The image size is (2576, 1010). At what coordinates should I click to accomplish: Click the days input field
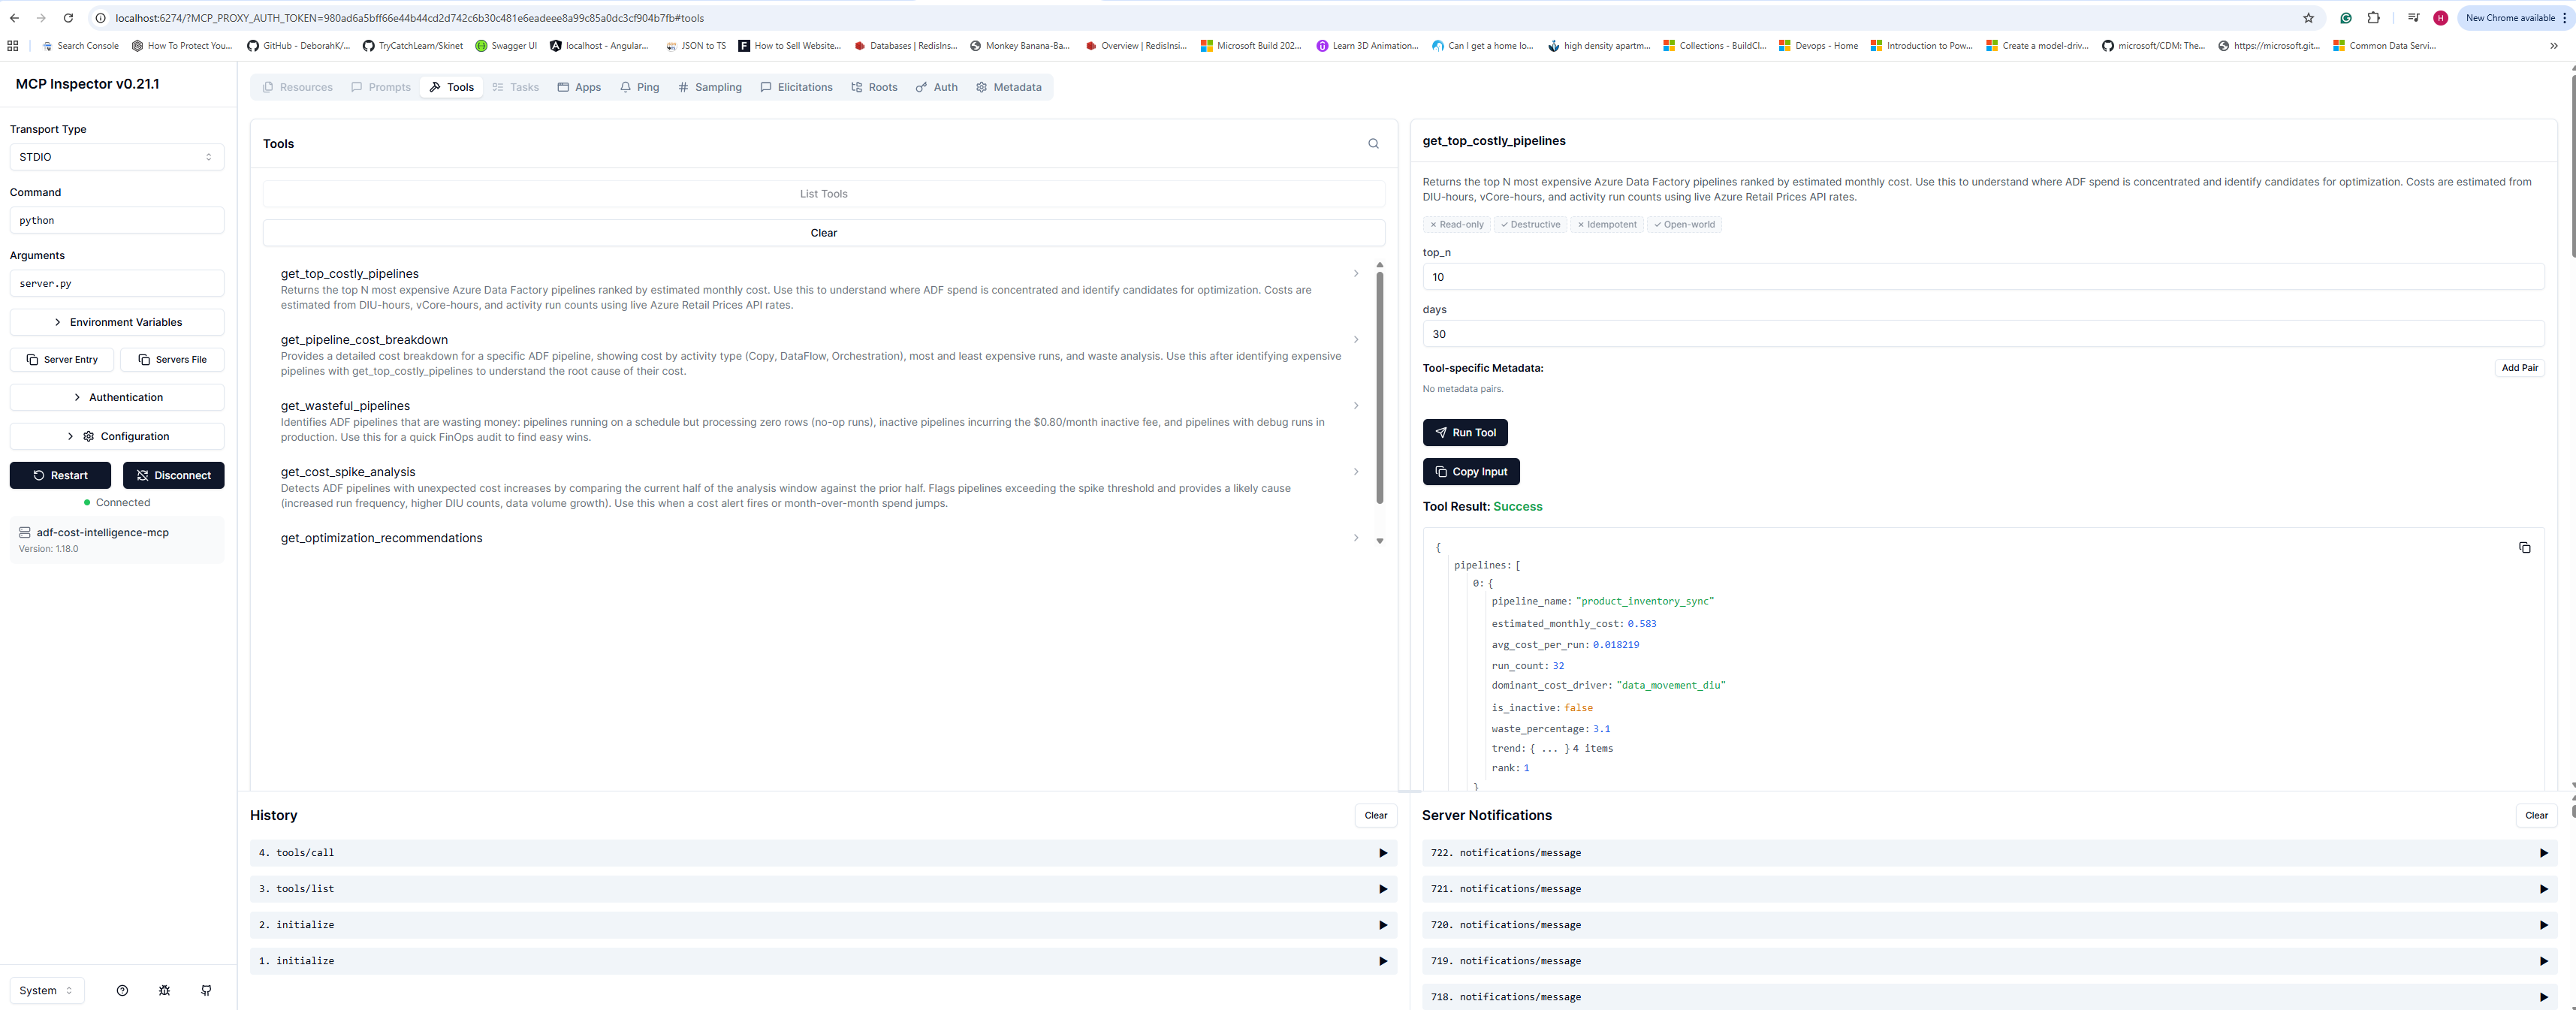(1983, 335)
